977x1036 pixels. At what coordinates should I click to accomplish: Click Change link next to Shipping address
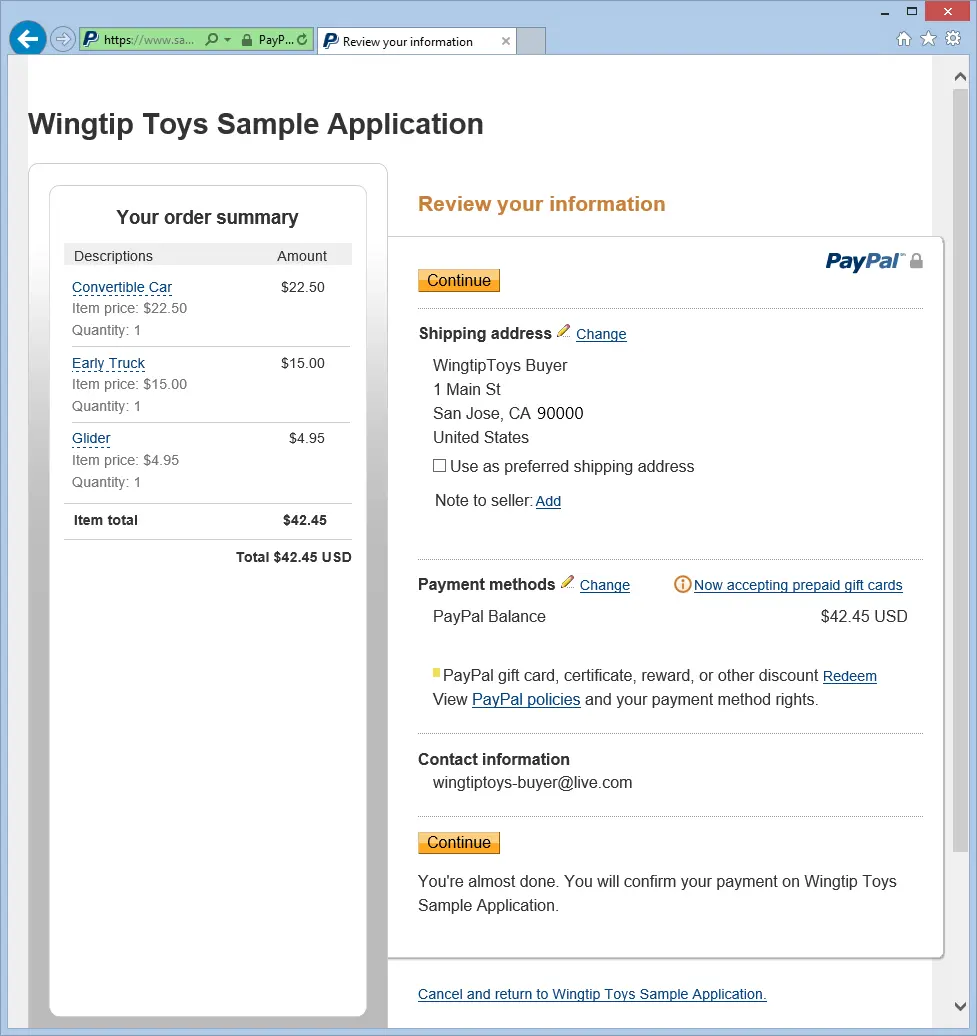click(601, 334)
